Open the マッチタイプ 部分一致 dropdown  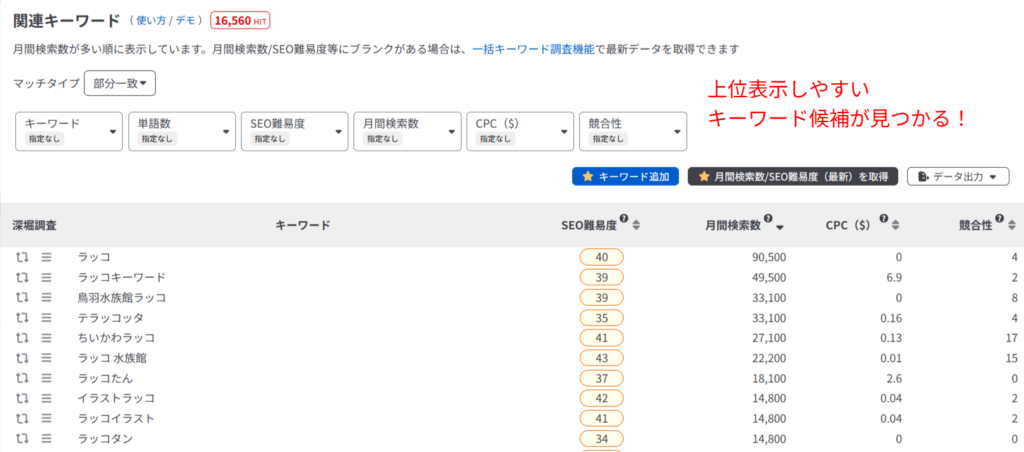(119, 84)
